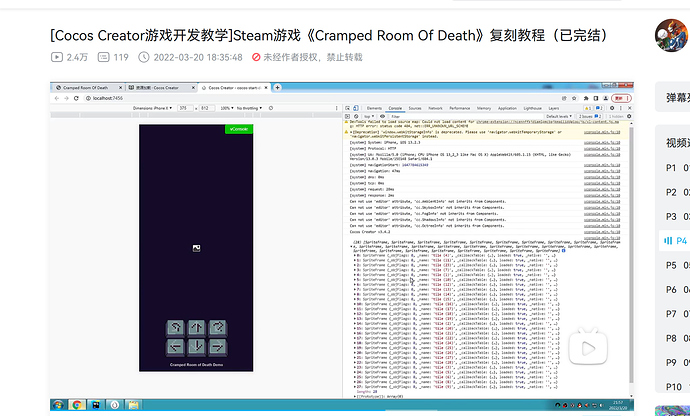Switch to the Cramped Room Of Death browser tab
The width and height of the screenshot is (690, 416).
coord(87,88)
